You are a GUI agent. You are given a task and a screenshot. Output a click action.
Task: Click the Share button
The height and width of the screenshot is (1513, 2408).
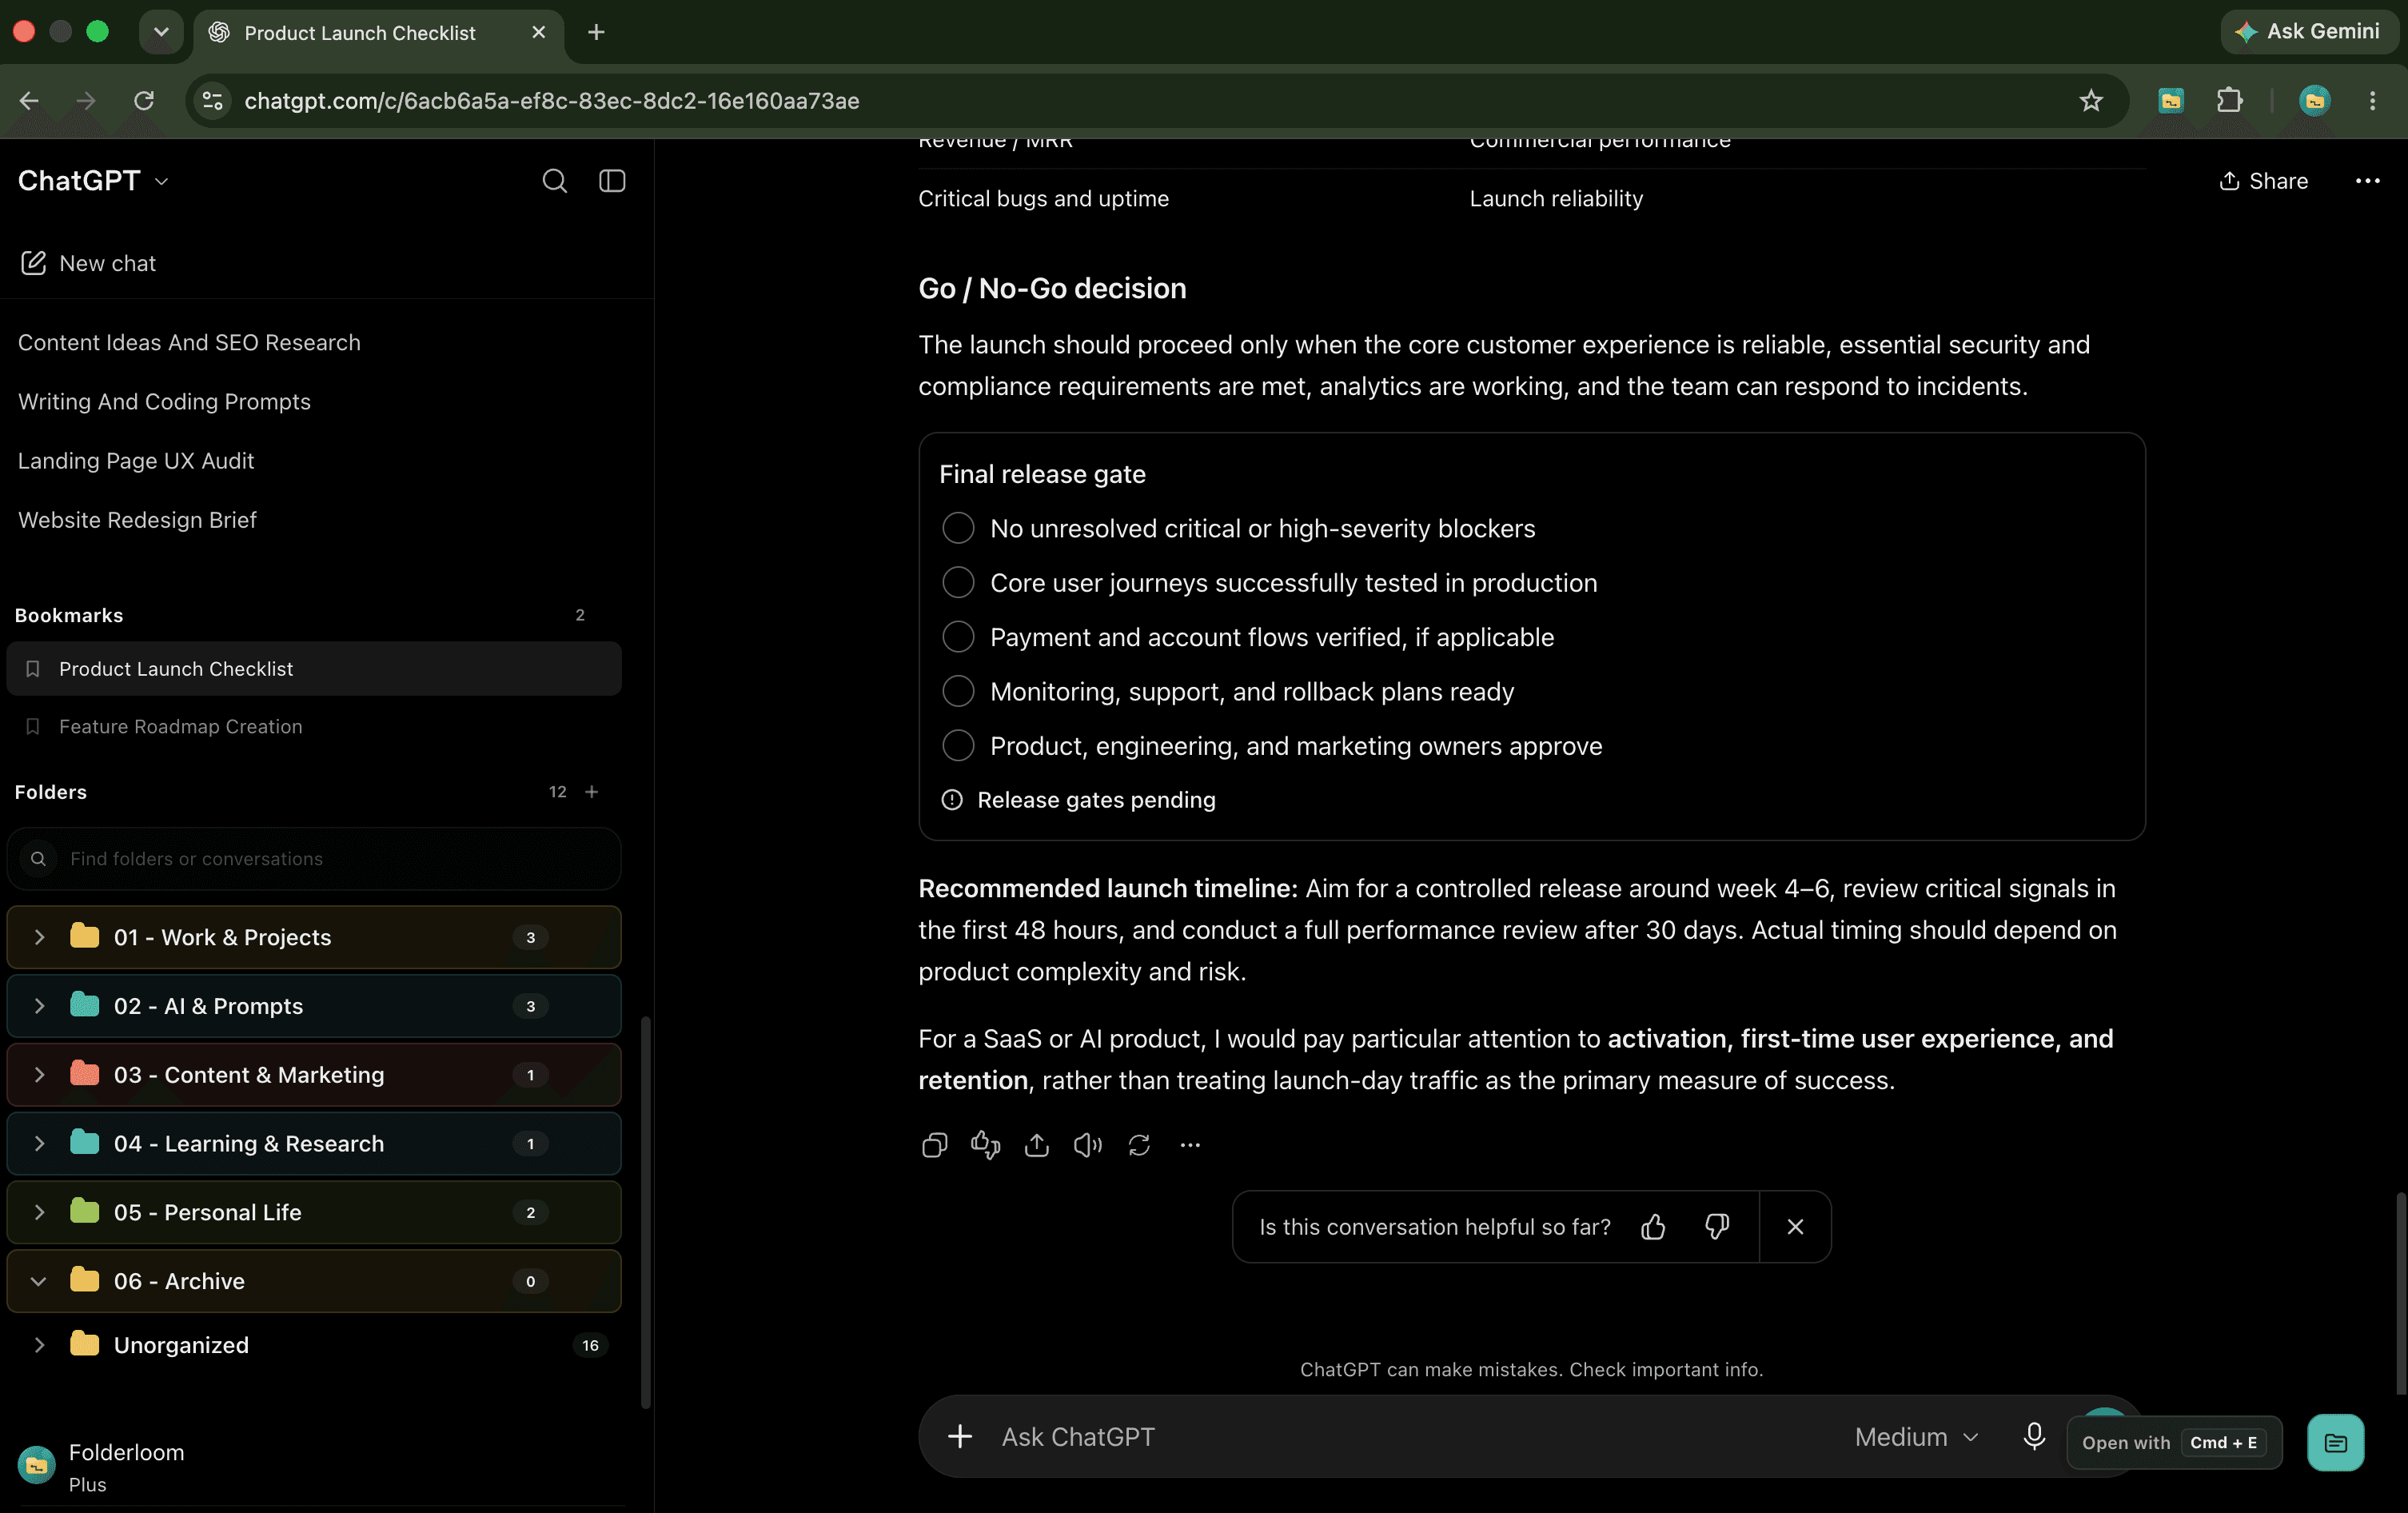2263,181
